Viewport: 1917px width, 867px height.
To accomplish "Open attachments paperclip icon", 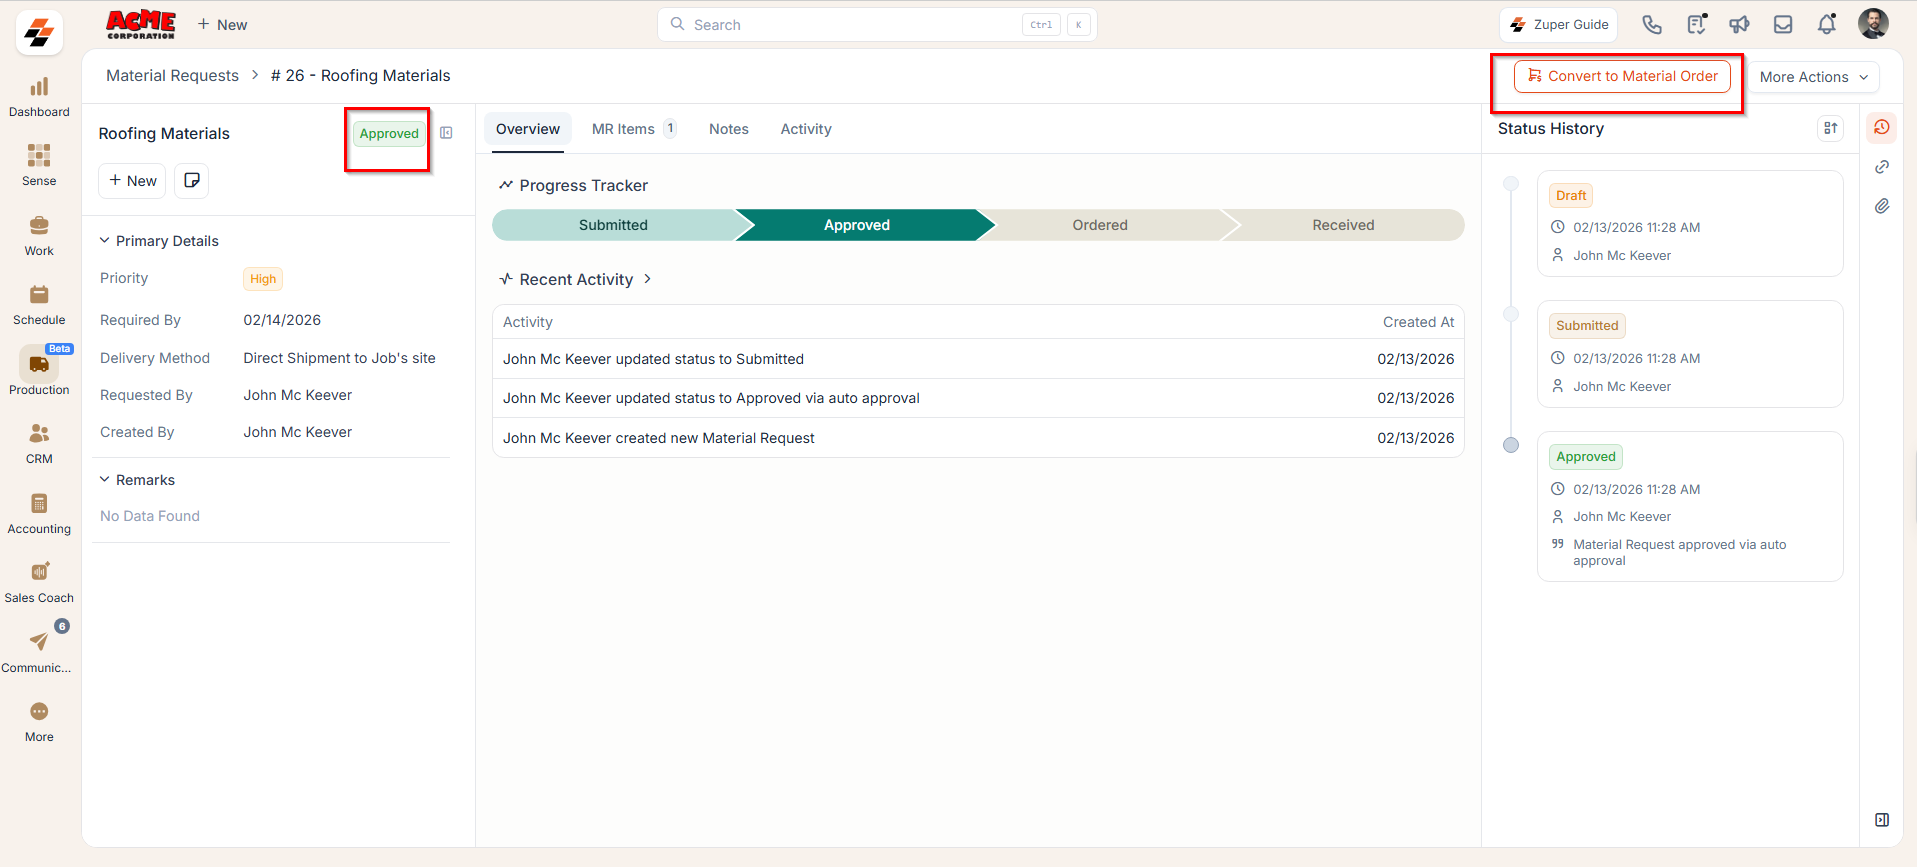I will pos(1882,206).
